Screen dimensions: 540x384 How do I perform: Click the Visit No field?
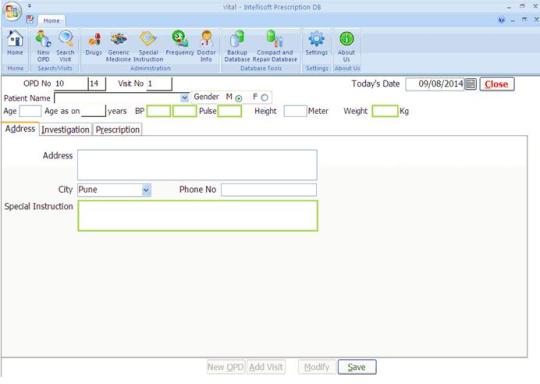pos(159,84)
